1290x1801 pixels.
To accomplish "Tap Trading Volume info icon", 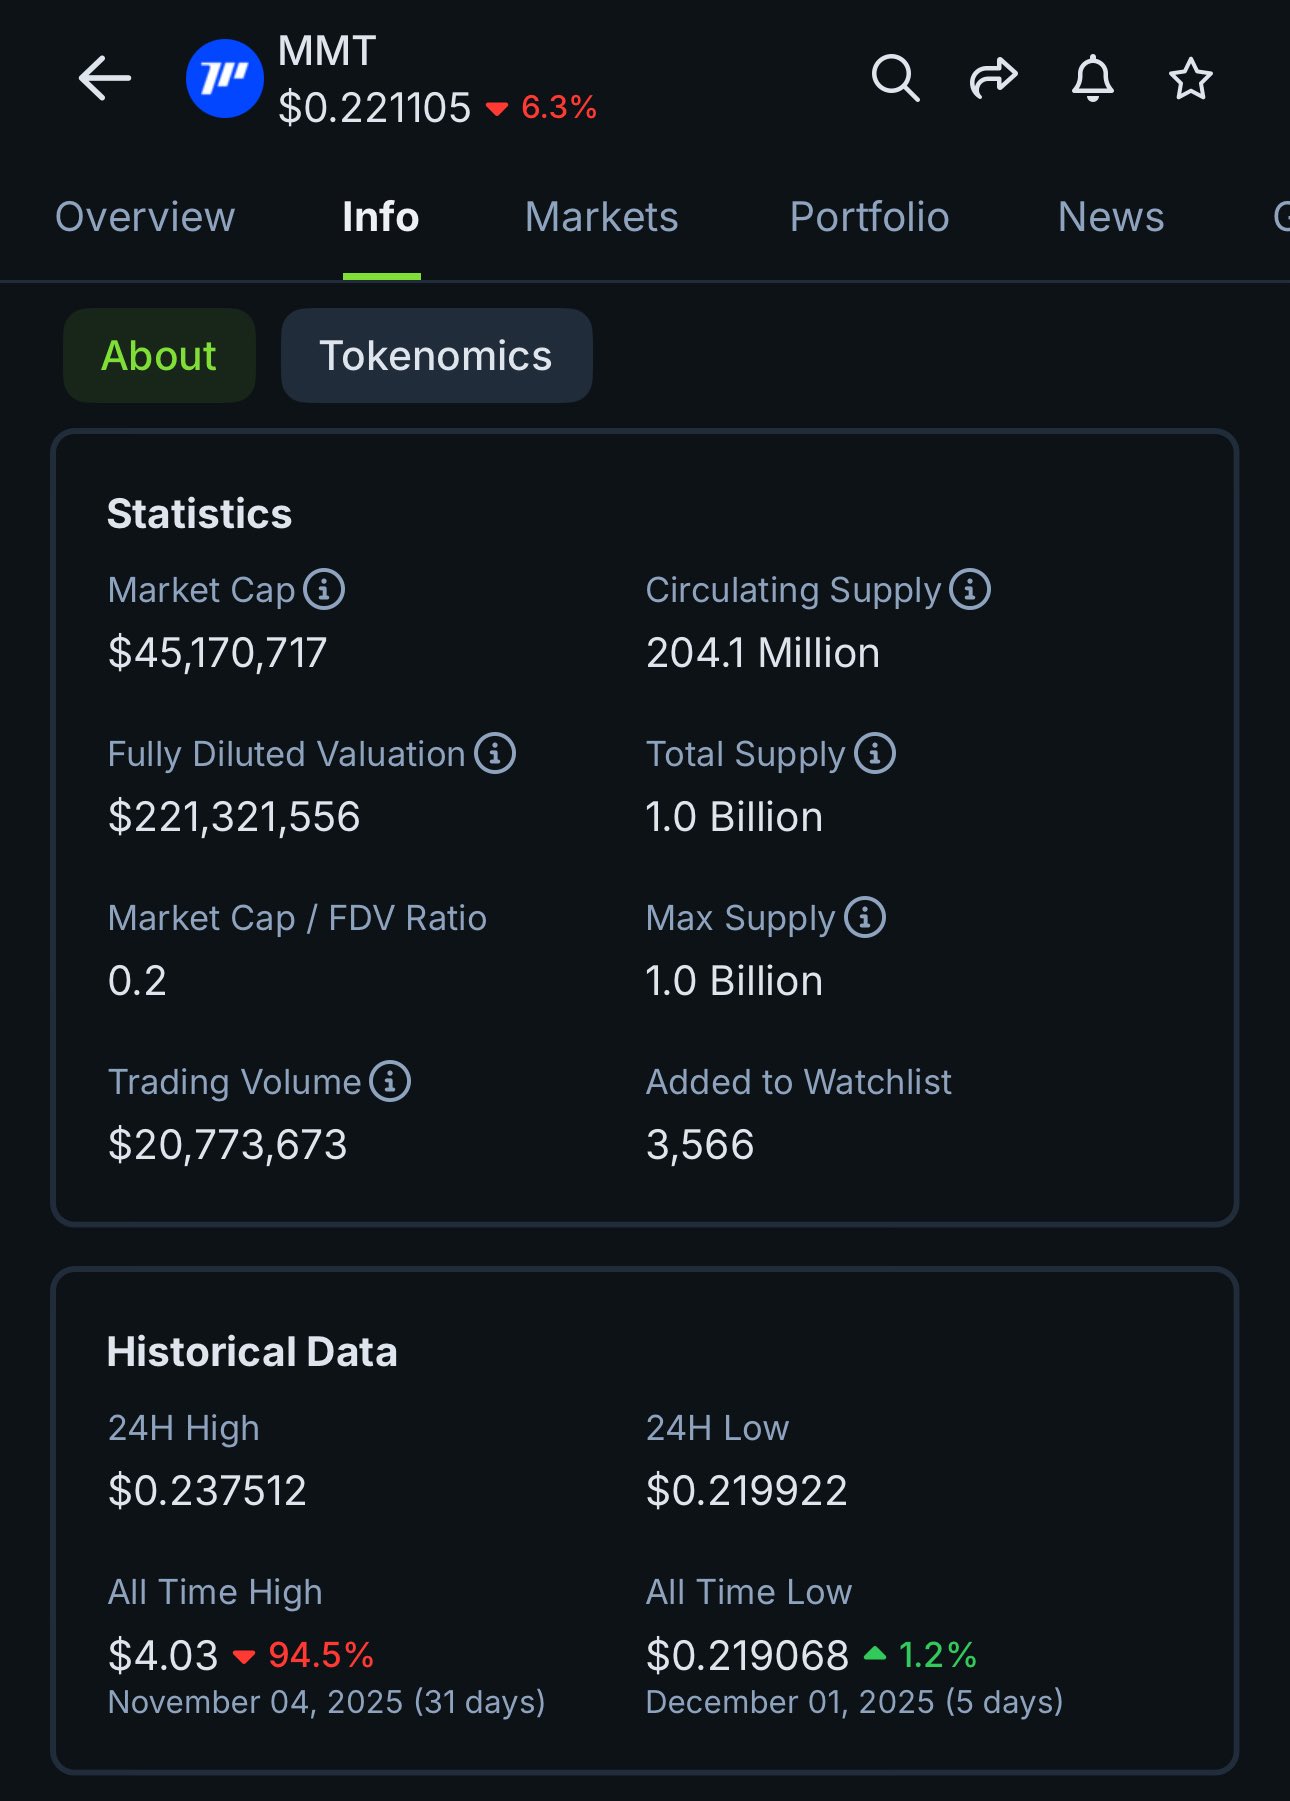I will click(390, 1082).
